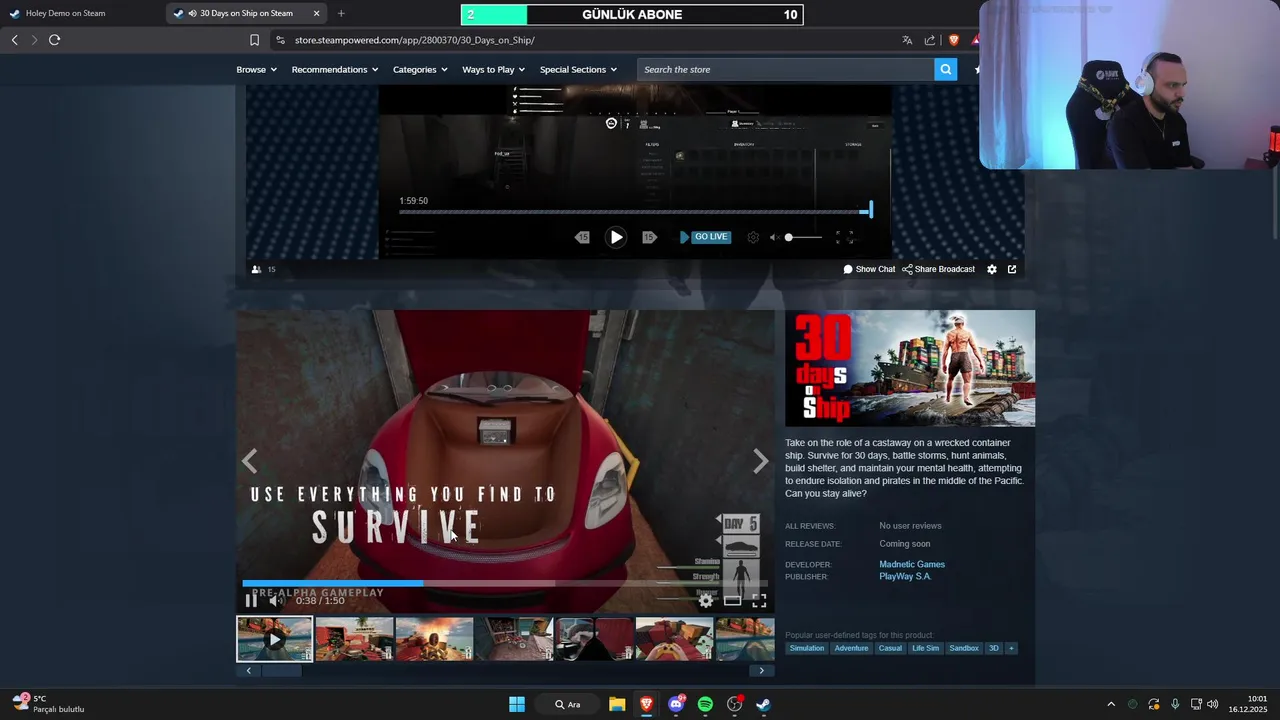This screenshot has width=1280, height=720.
Task: Expand the Browse menu
Action: 257,69
